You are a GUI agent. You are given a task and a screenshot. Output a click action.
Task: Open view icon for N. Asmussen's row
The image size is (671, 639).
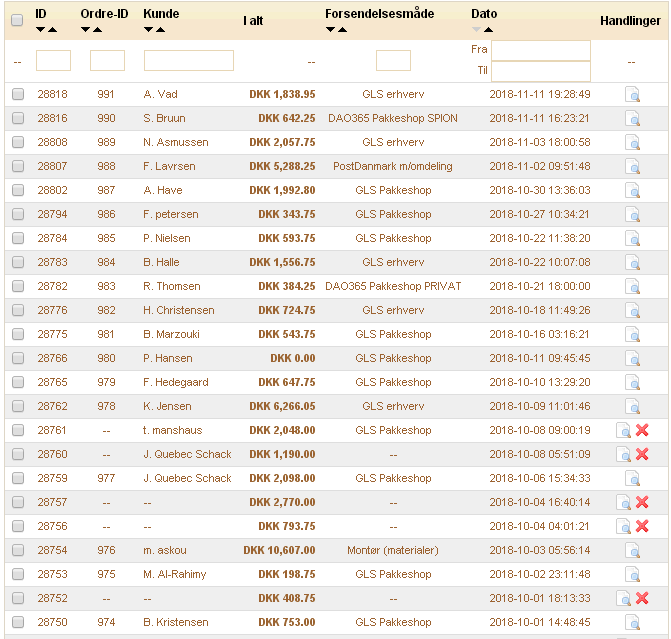tap(632, 142)
